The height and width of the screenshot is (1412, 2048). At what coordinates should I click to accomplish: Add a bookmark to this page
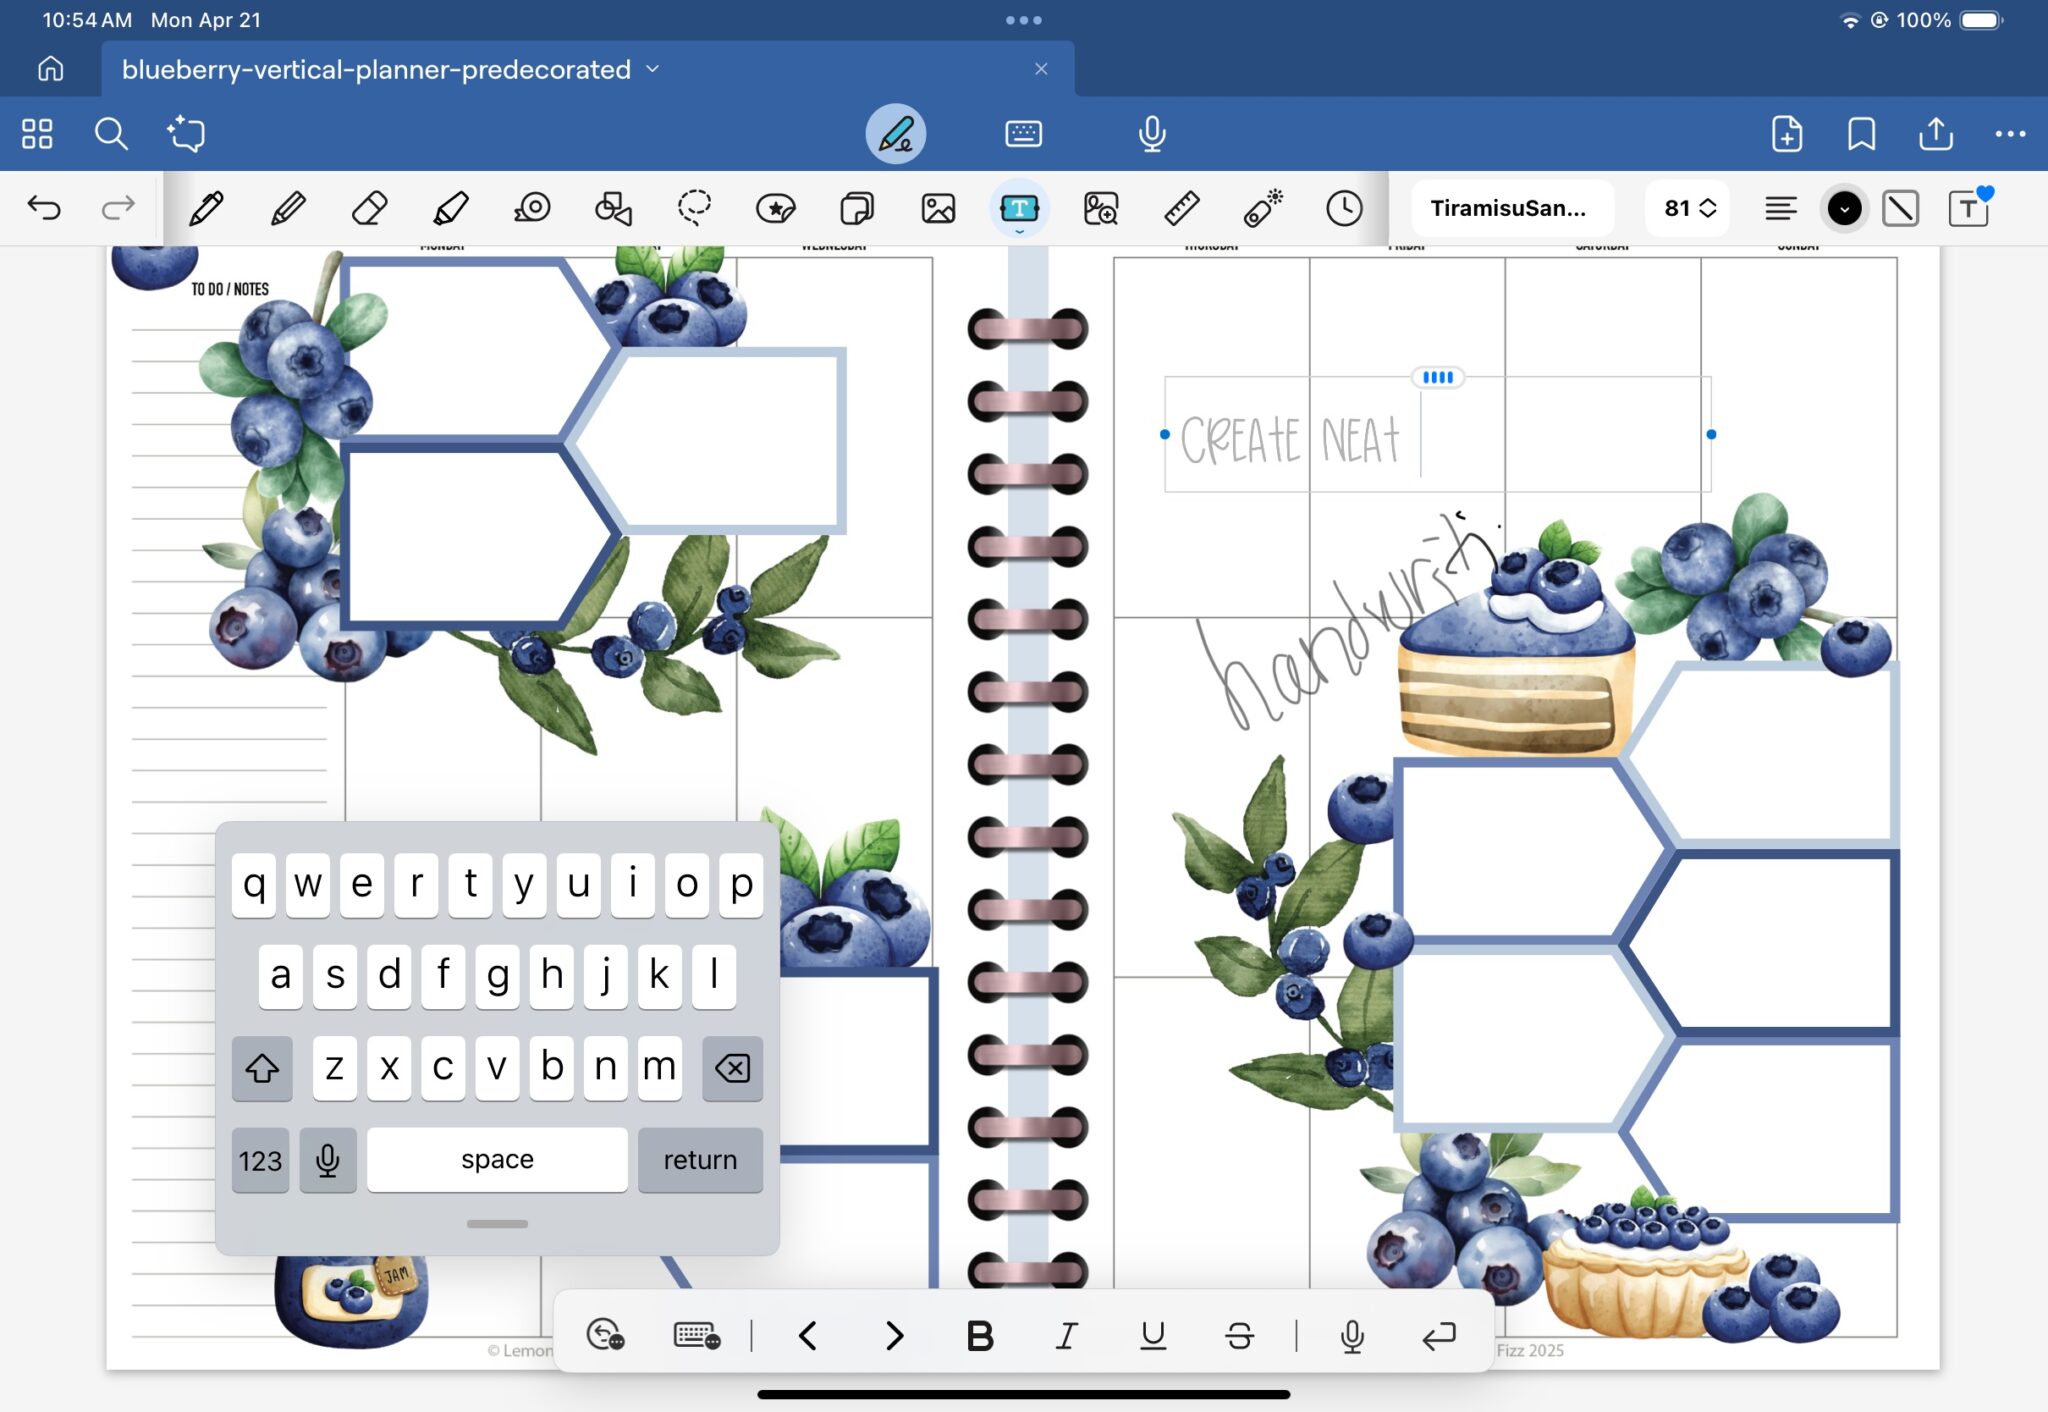coord(1861,133)
